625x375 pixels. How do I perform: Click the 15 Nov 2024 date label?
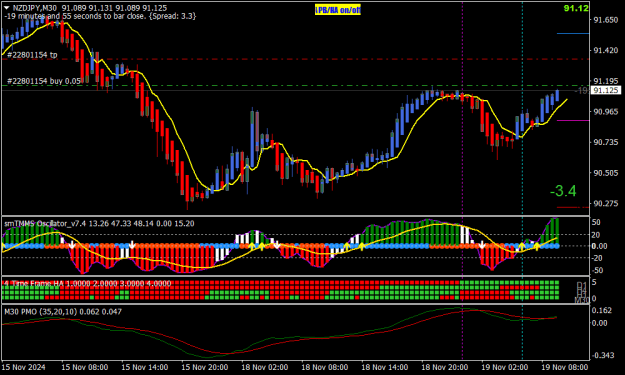pos(24,367)
